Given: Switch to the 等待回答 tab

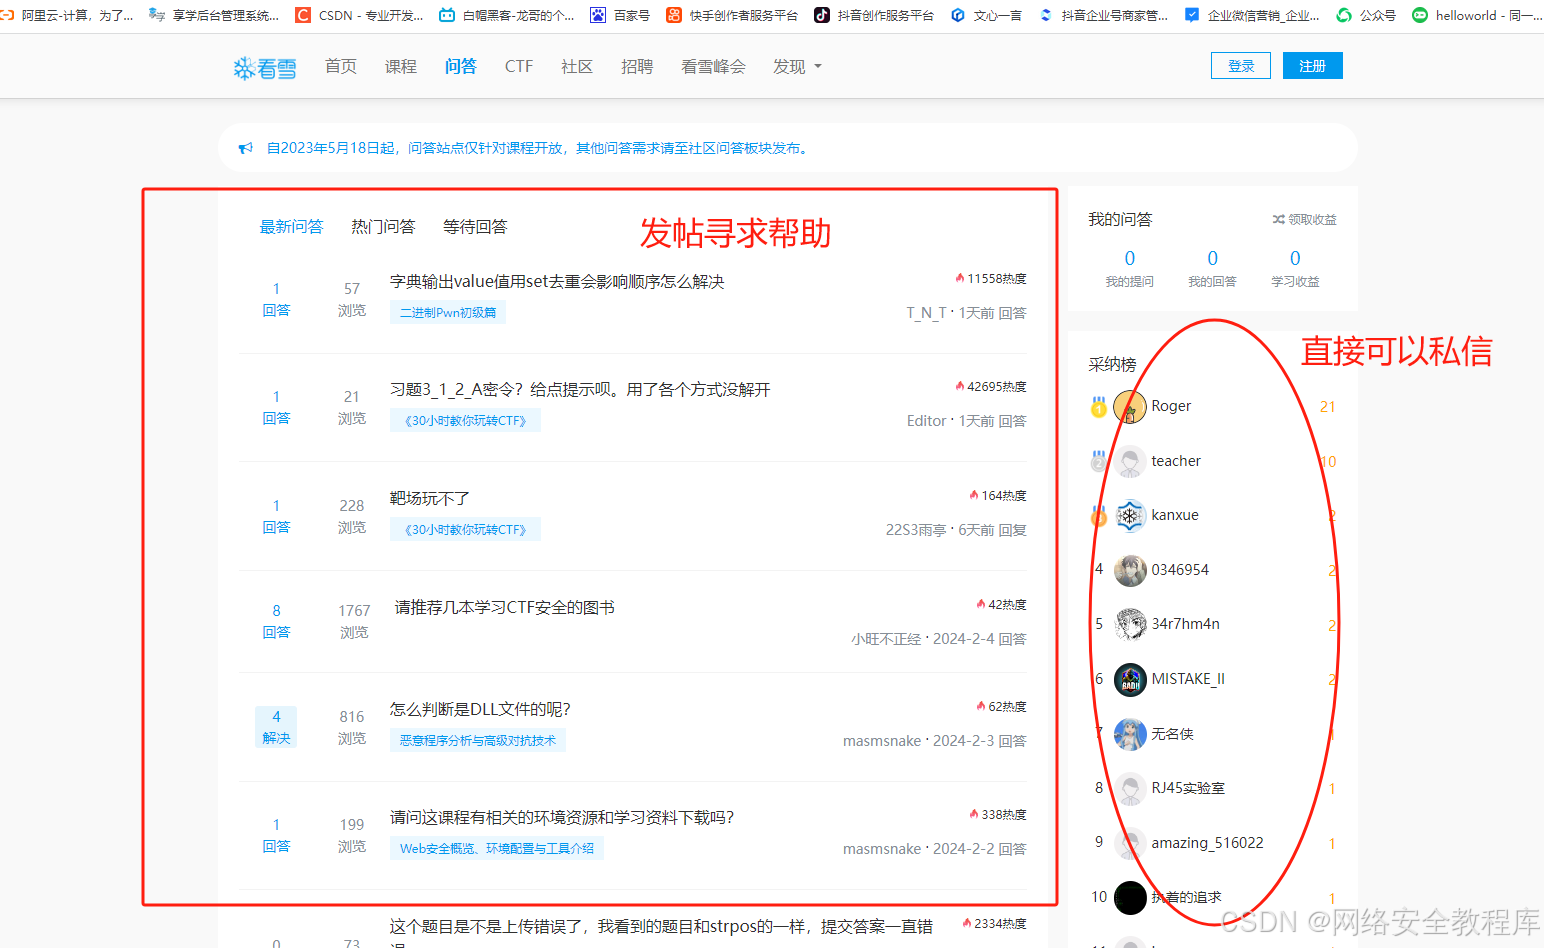Looking at the screenshot, I should coord(475,227).
